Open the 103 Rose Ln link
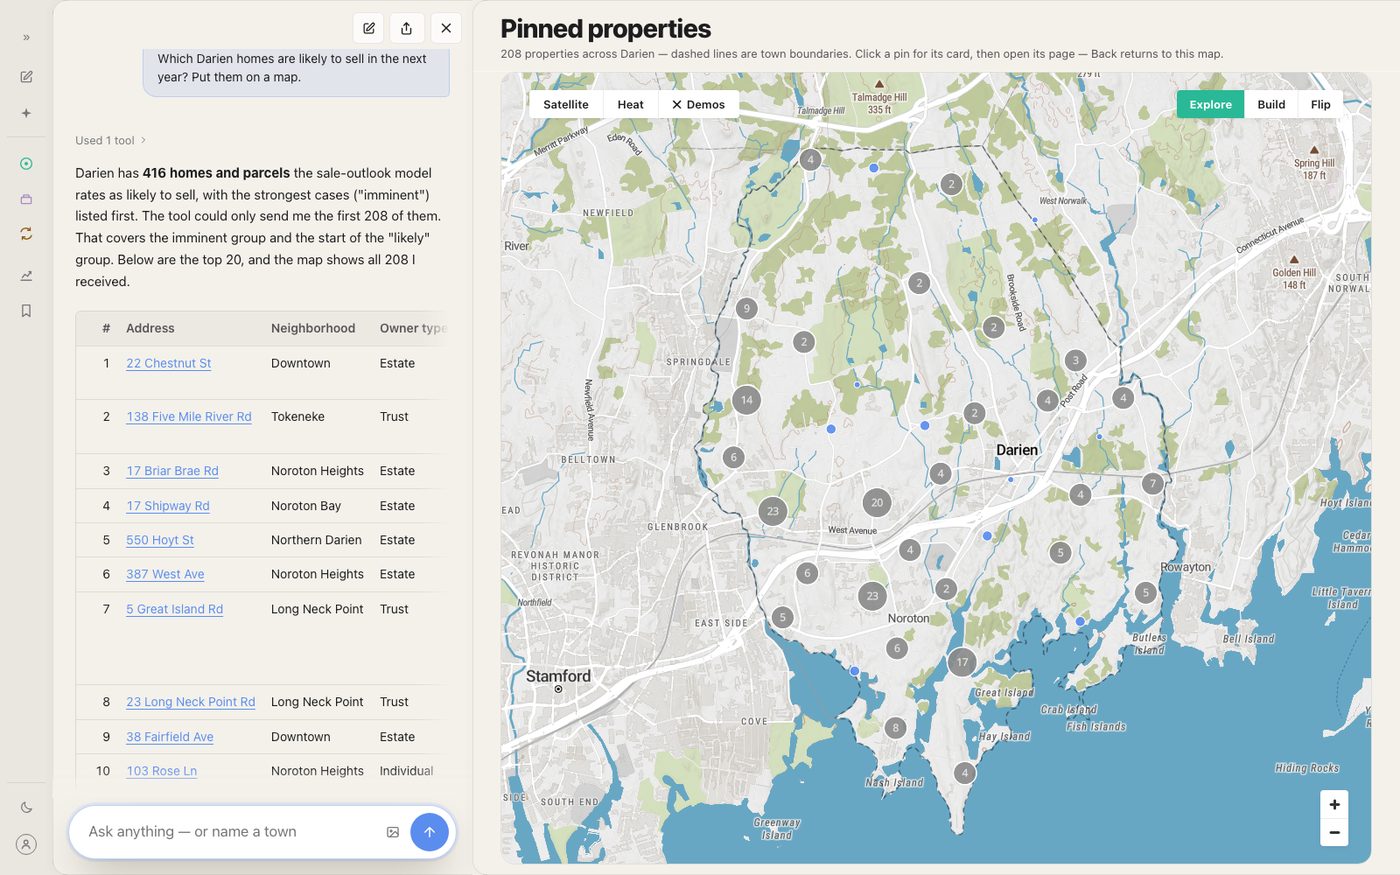 coord(162,771)
